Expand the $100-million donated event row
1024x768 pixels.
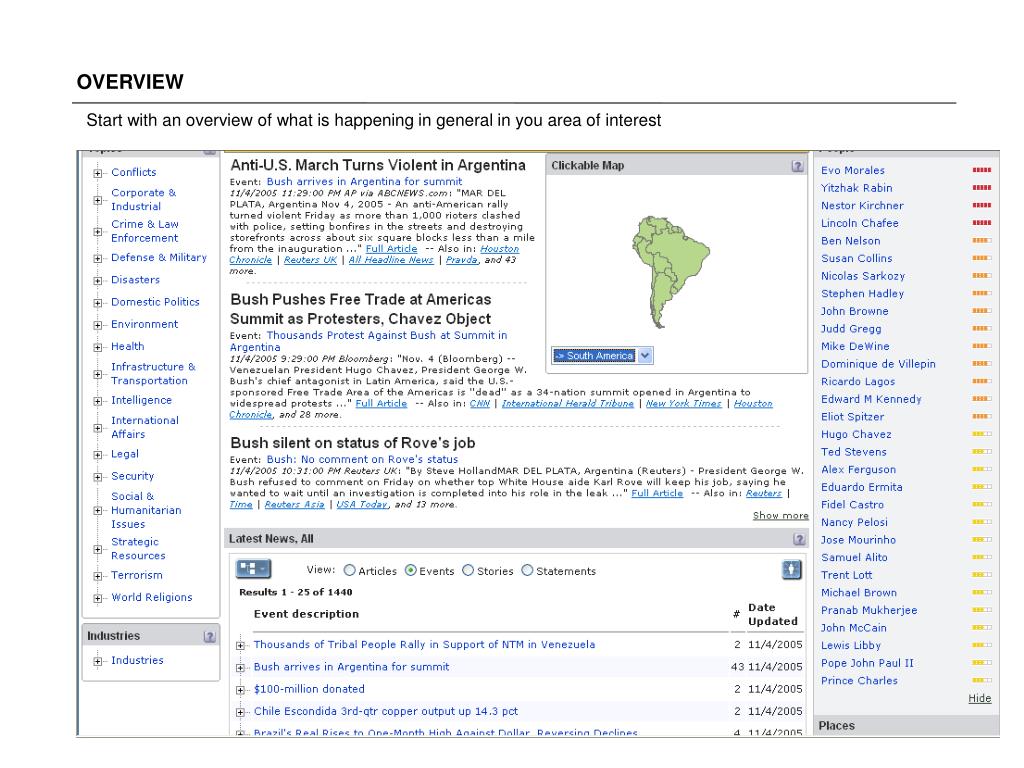[x=240, y=690]
